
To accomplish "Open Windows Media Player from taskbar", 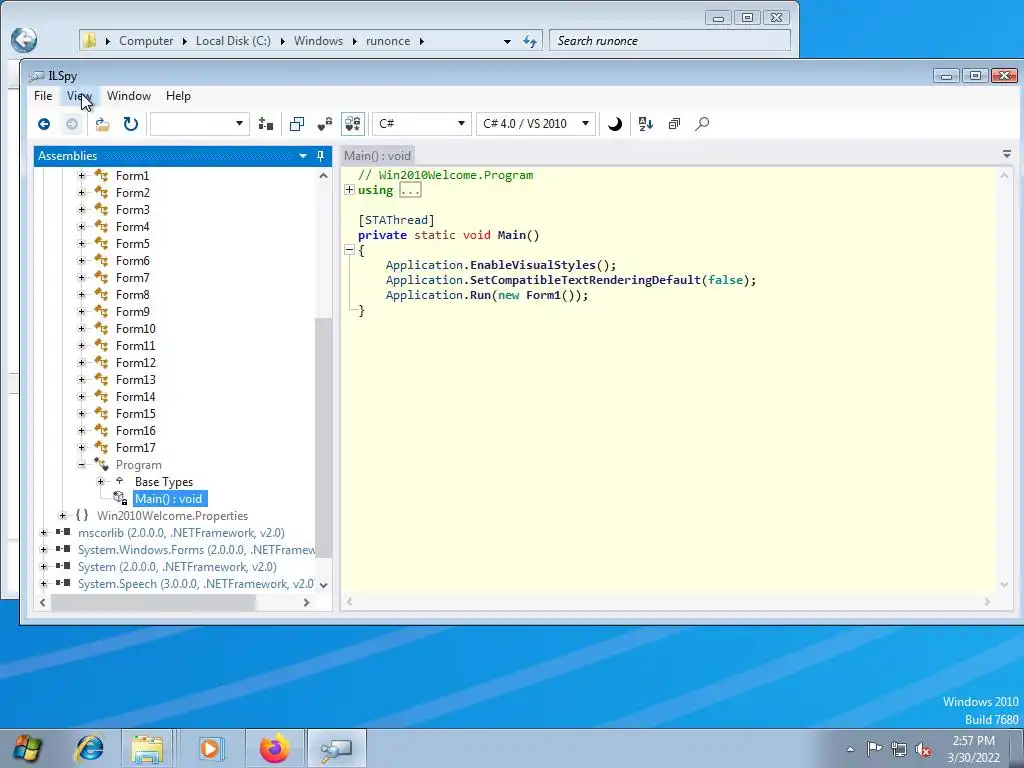I will [x=211, y=748].
